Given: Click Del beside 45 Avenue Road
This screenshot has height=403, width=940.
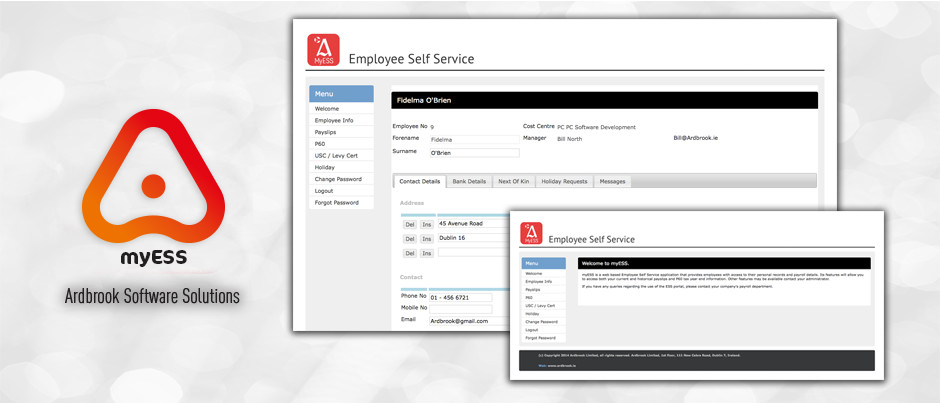Looking at the screenshot, I should [409, 224].
